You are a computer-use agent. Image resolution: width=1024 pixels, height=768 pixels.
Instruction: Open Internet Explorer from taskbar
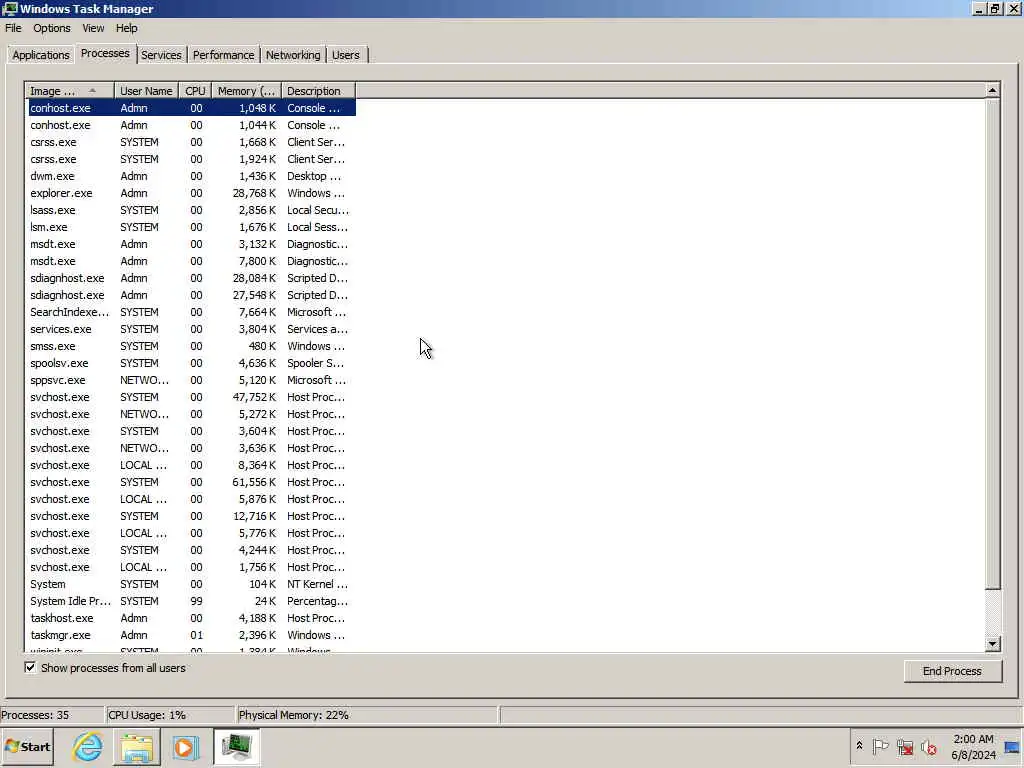(x=88, y=746)
